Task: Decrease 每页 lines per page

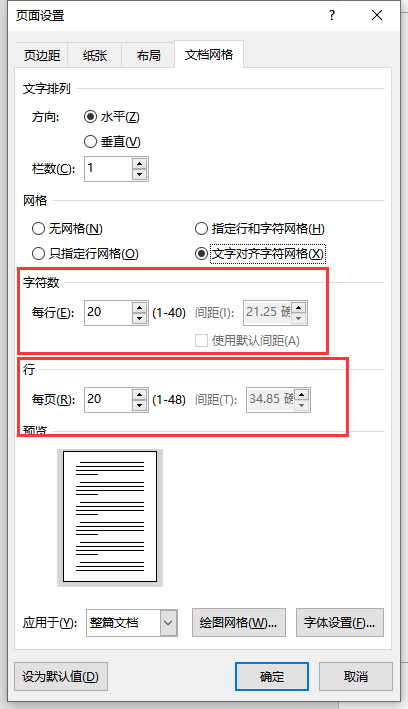Action: tap(140, 405)
